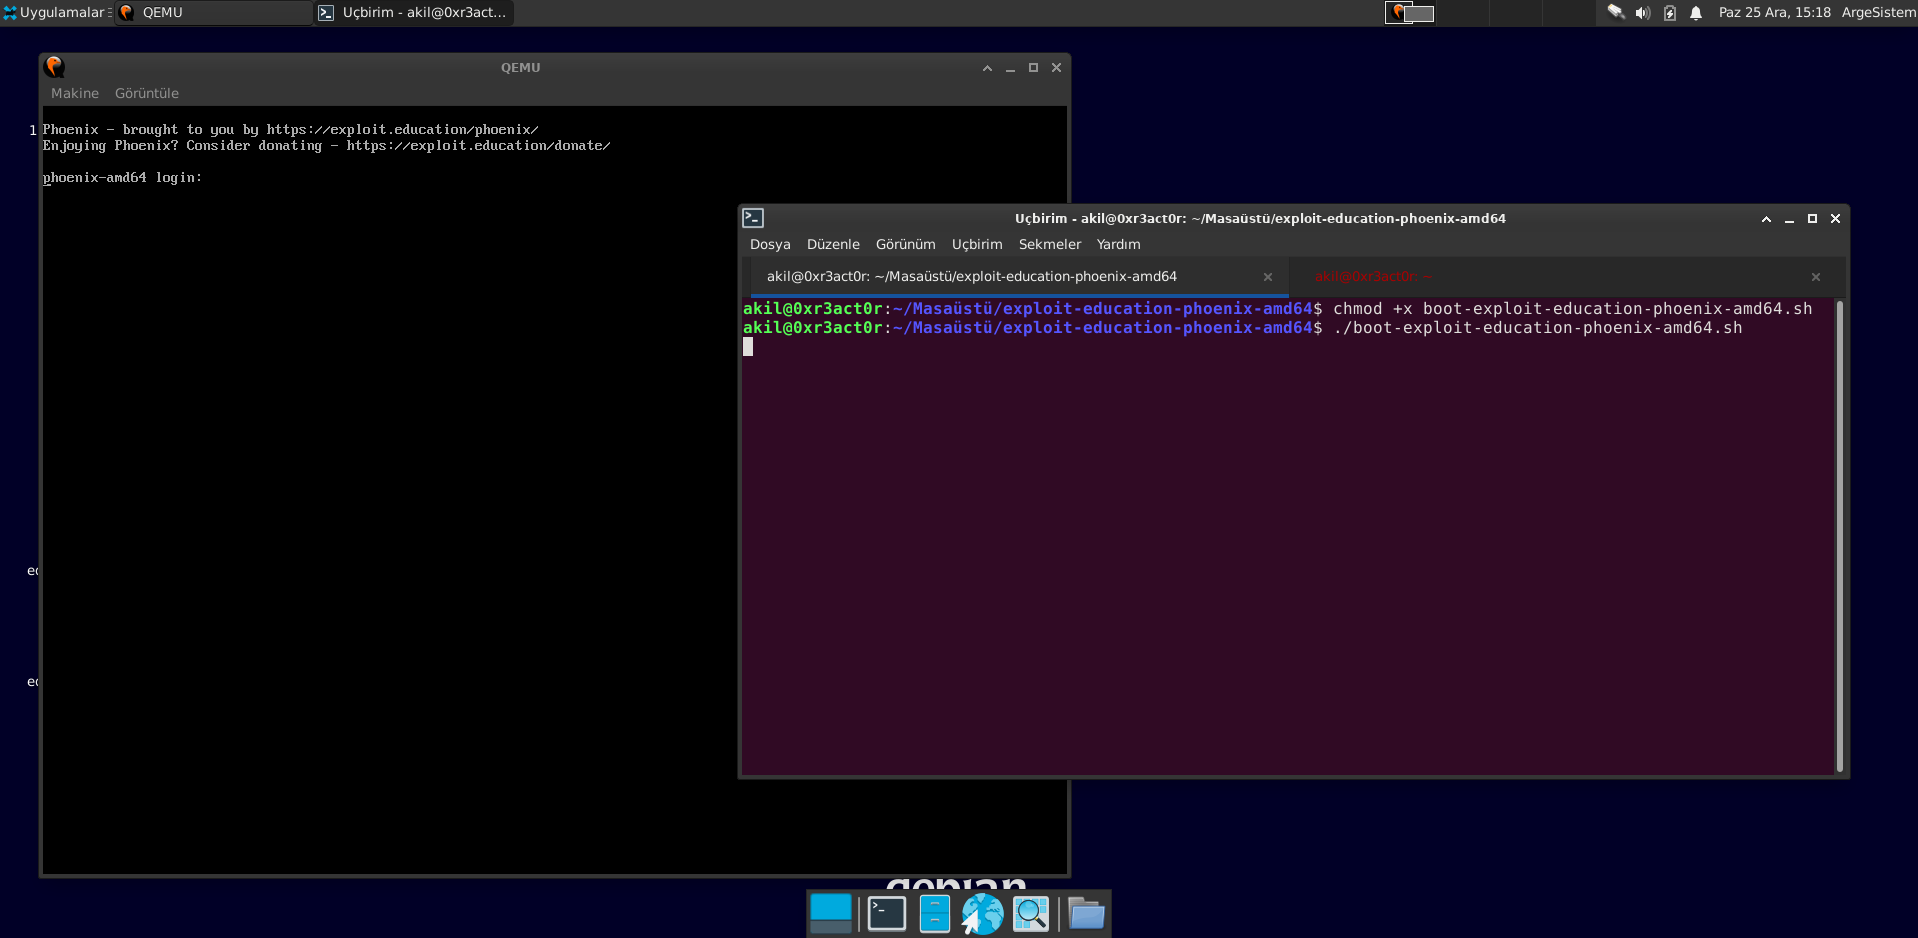Screen dimensions: 1918x938
Task: Click the terminal window menu icon
Action: point(753,218)
